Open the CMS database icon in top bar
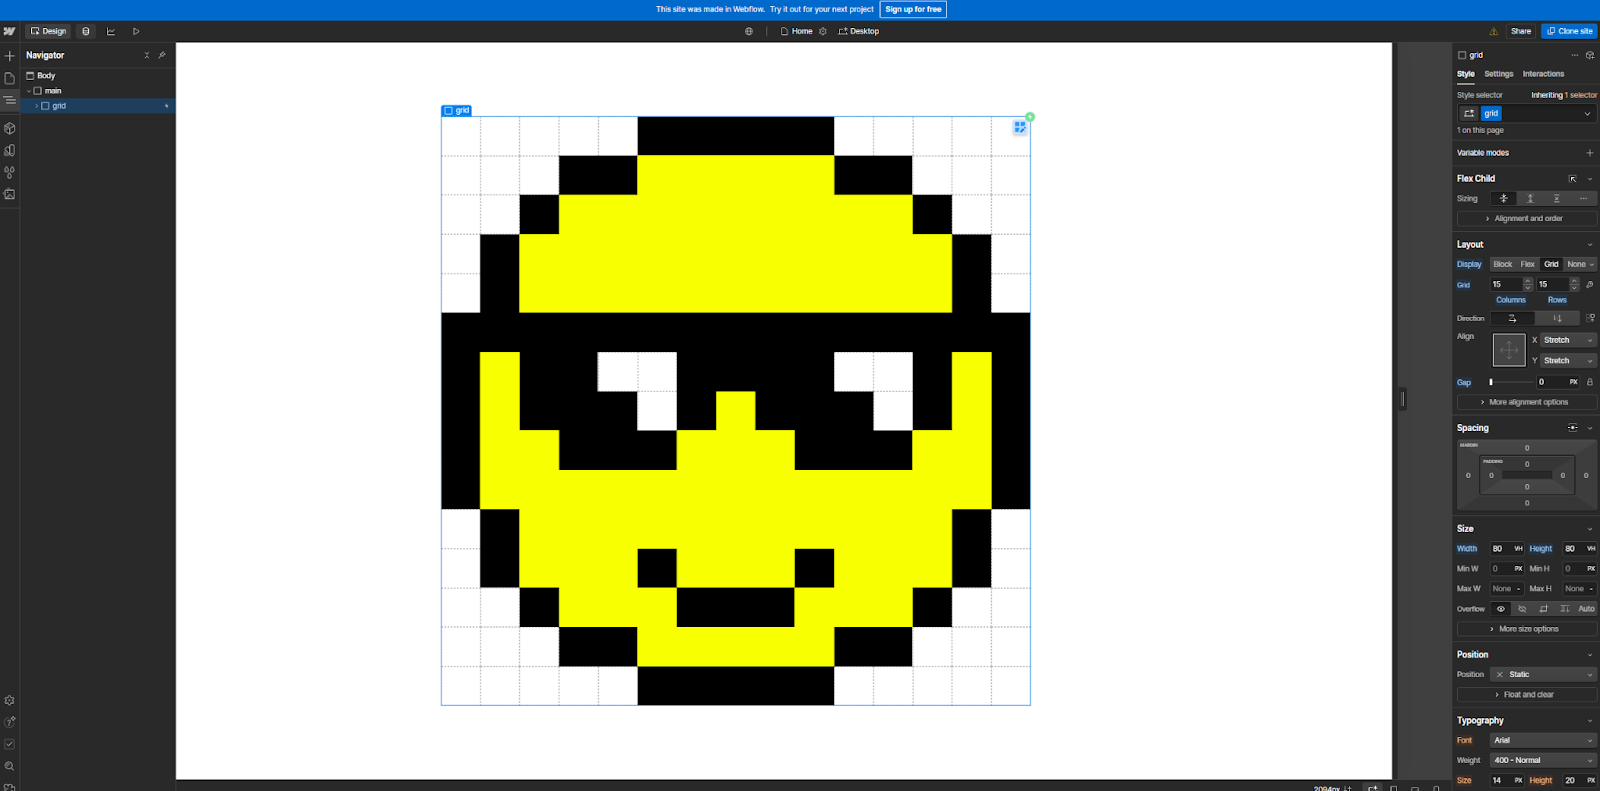The image size is (1600, 791). pos(86,31)
